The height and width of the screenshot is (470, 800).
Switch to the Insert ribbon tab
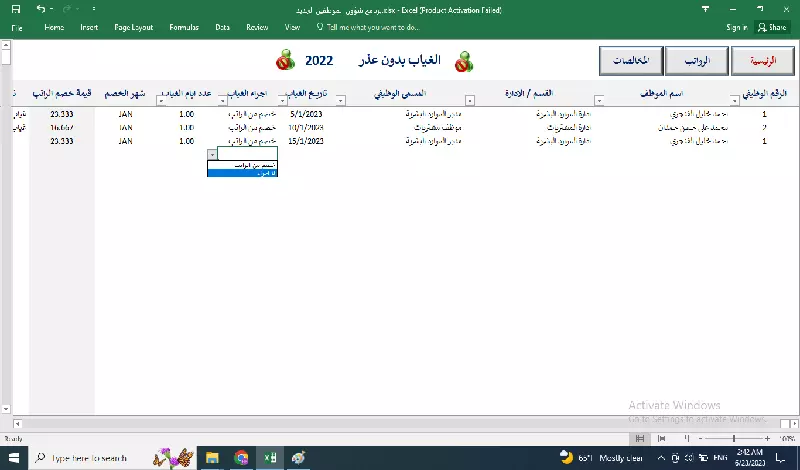tap(89, 27)
